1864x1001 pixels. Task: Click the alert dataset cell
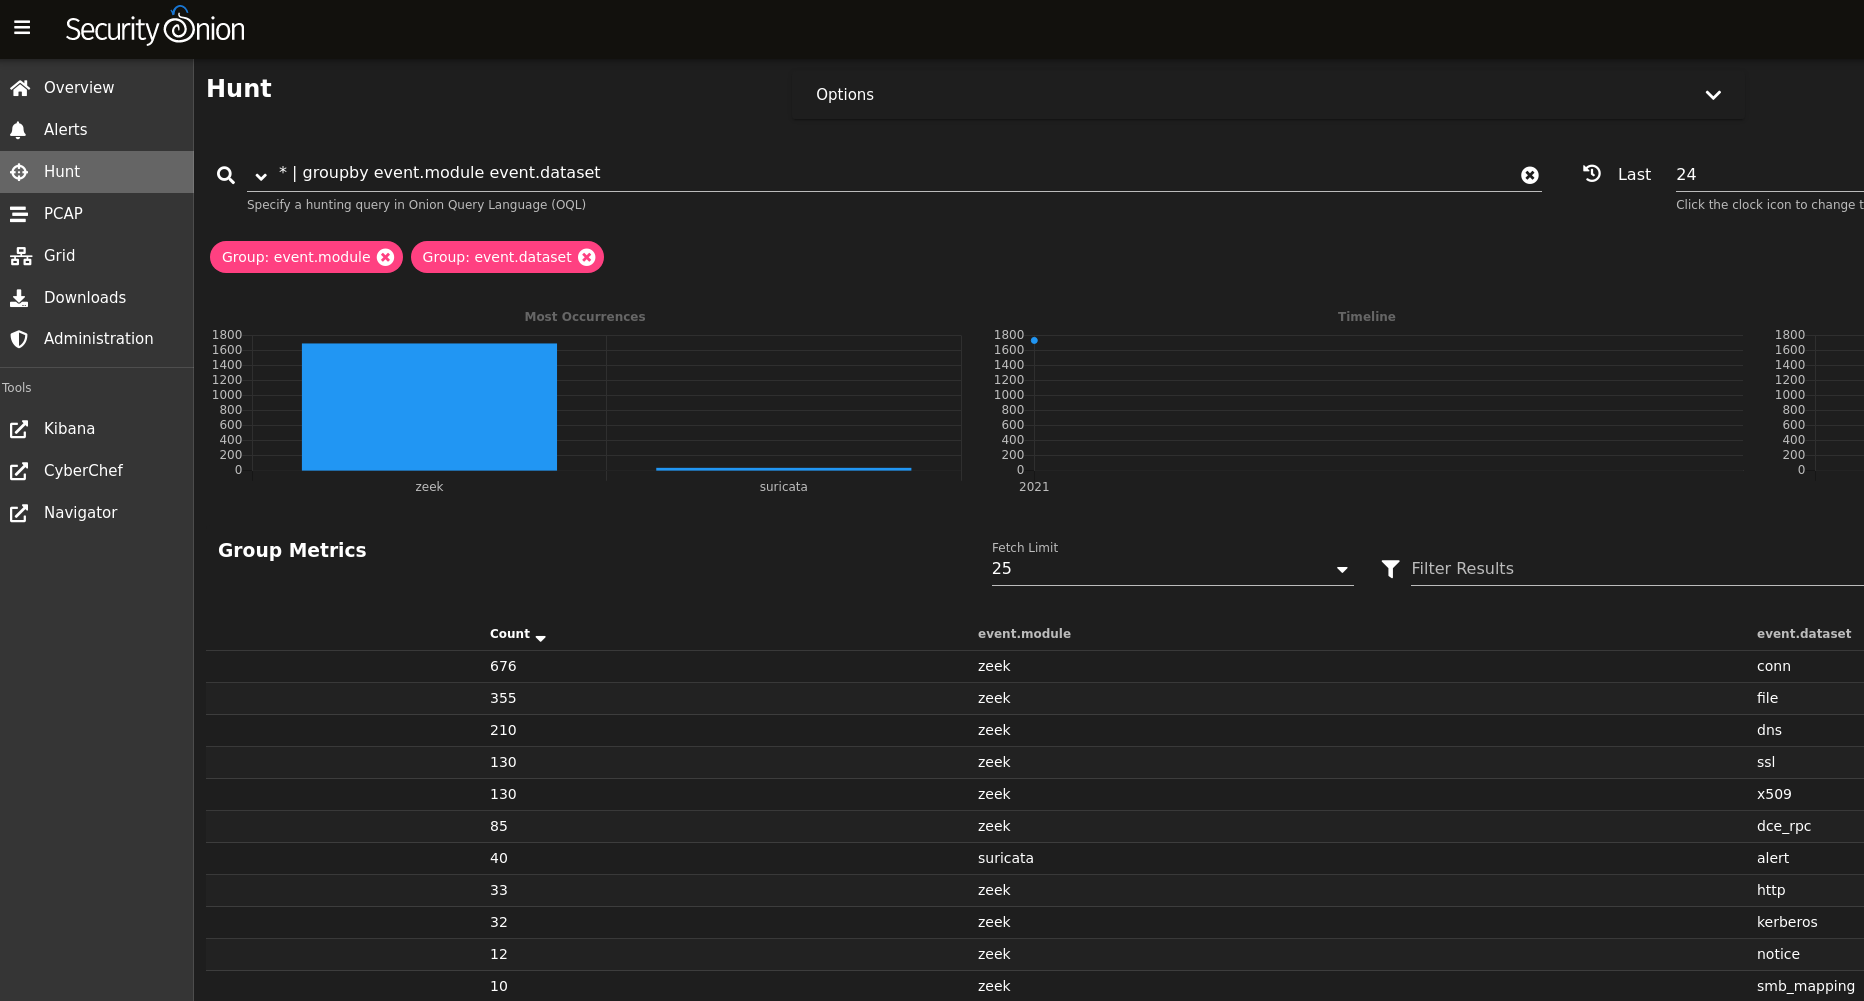1773,858
